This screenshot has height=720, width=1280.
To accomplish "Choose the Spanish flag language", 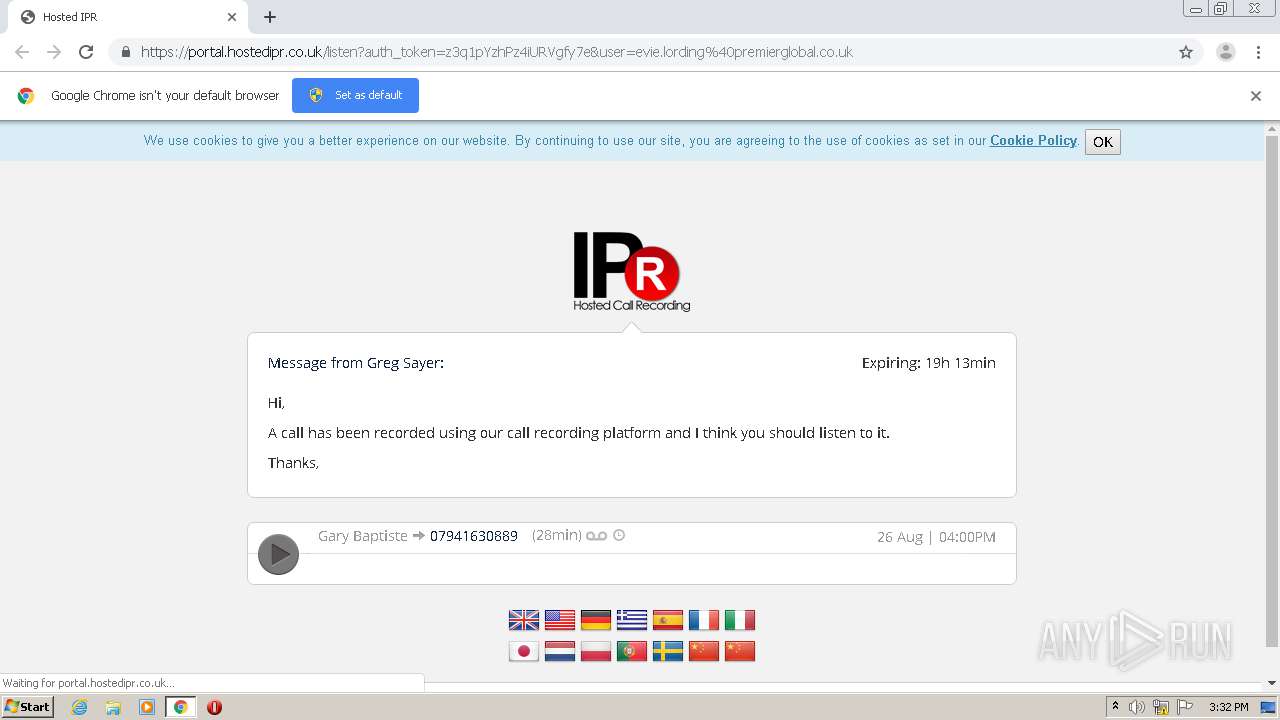I will click(x=668, y=620).
